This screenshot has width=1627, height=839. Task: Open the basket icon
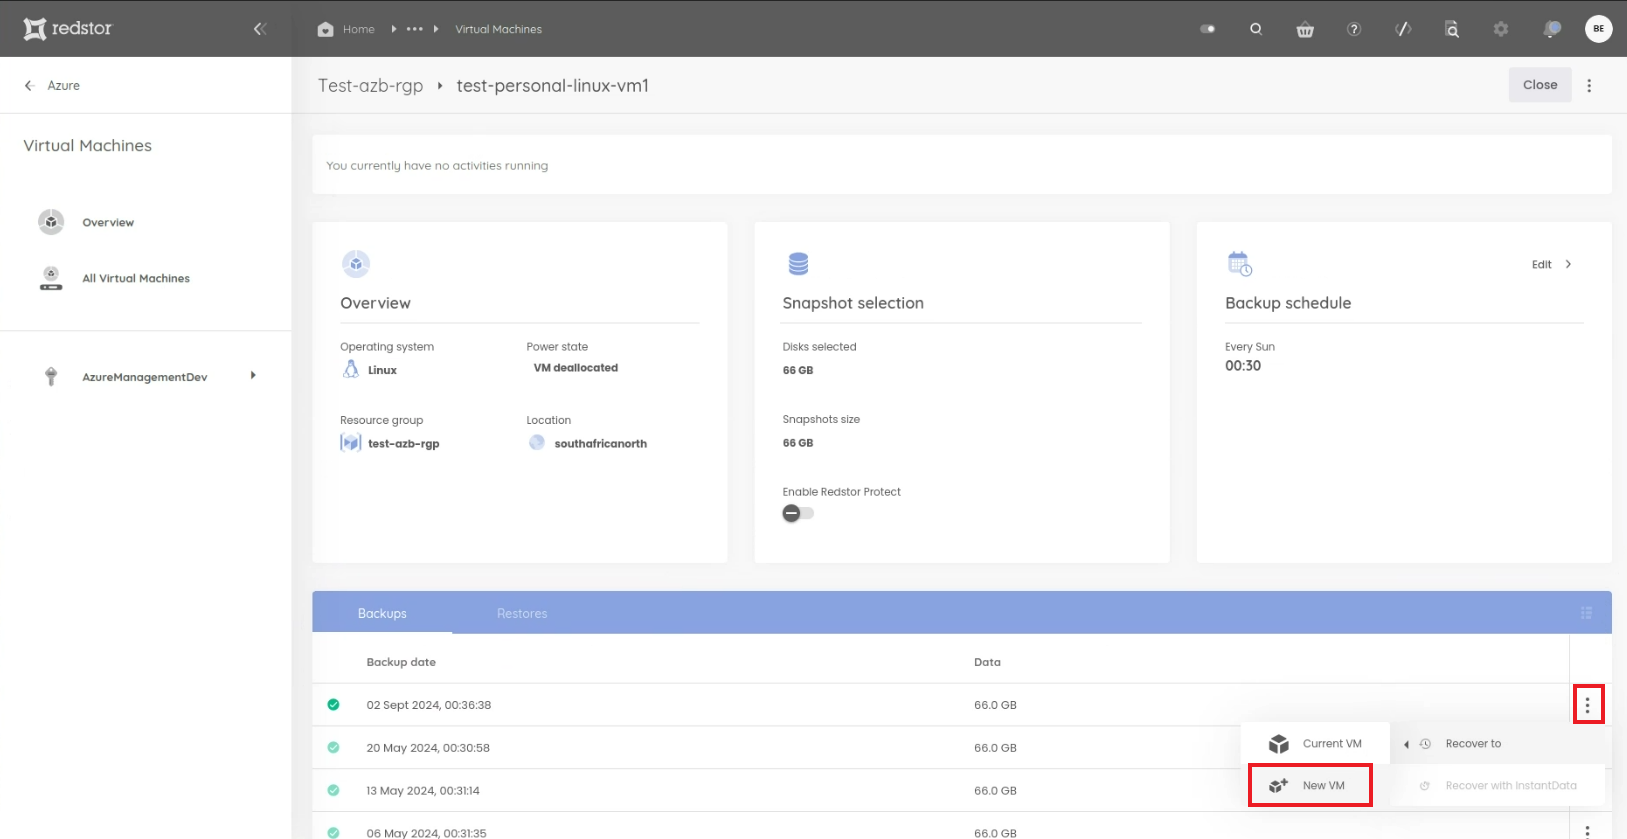click(1305, 29)
